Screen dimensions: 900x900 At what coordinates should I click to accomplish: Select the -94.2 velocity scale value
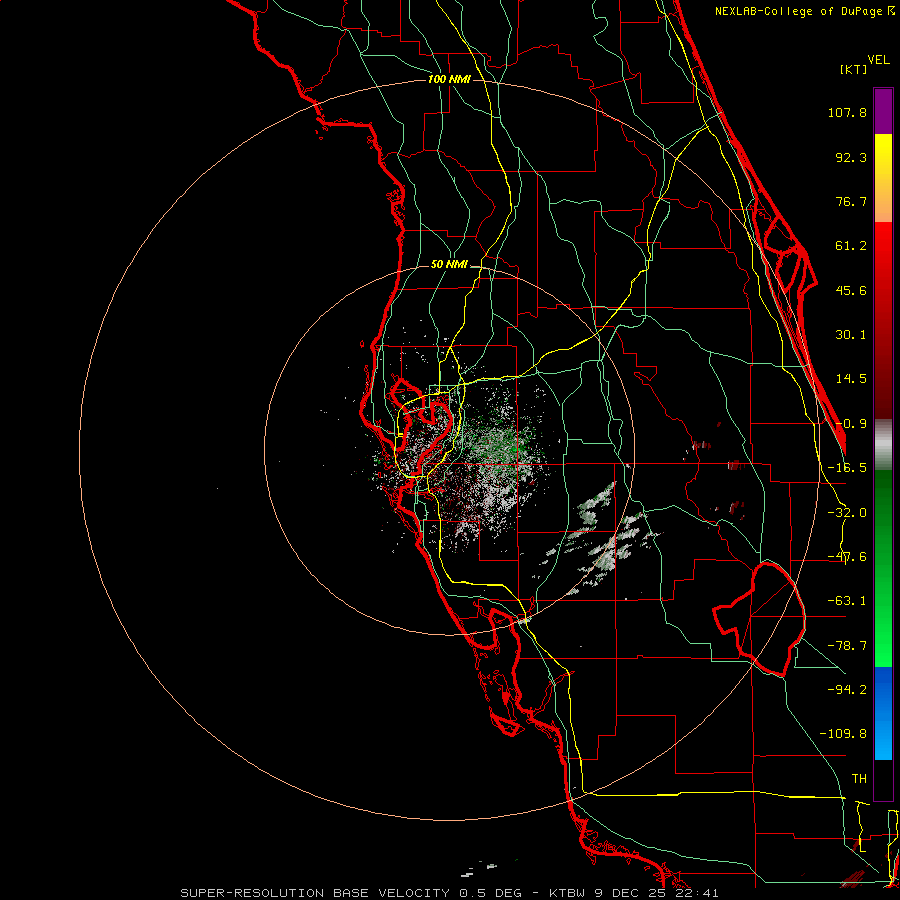(847, 689)
